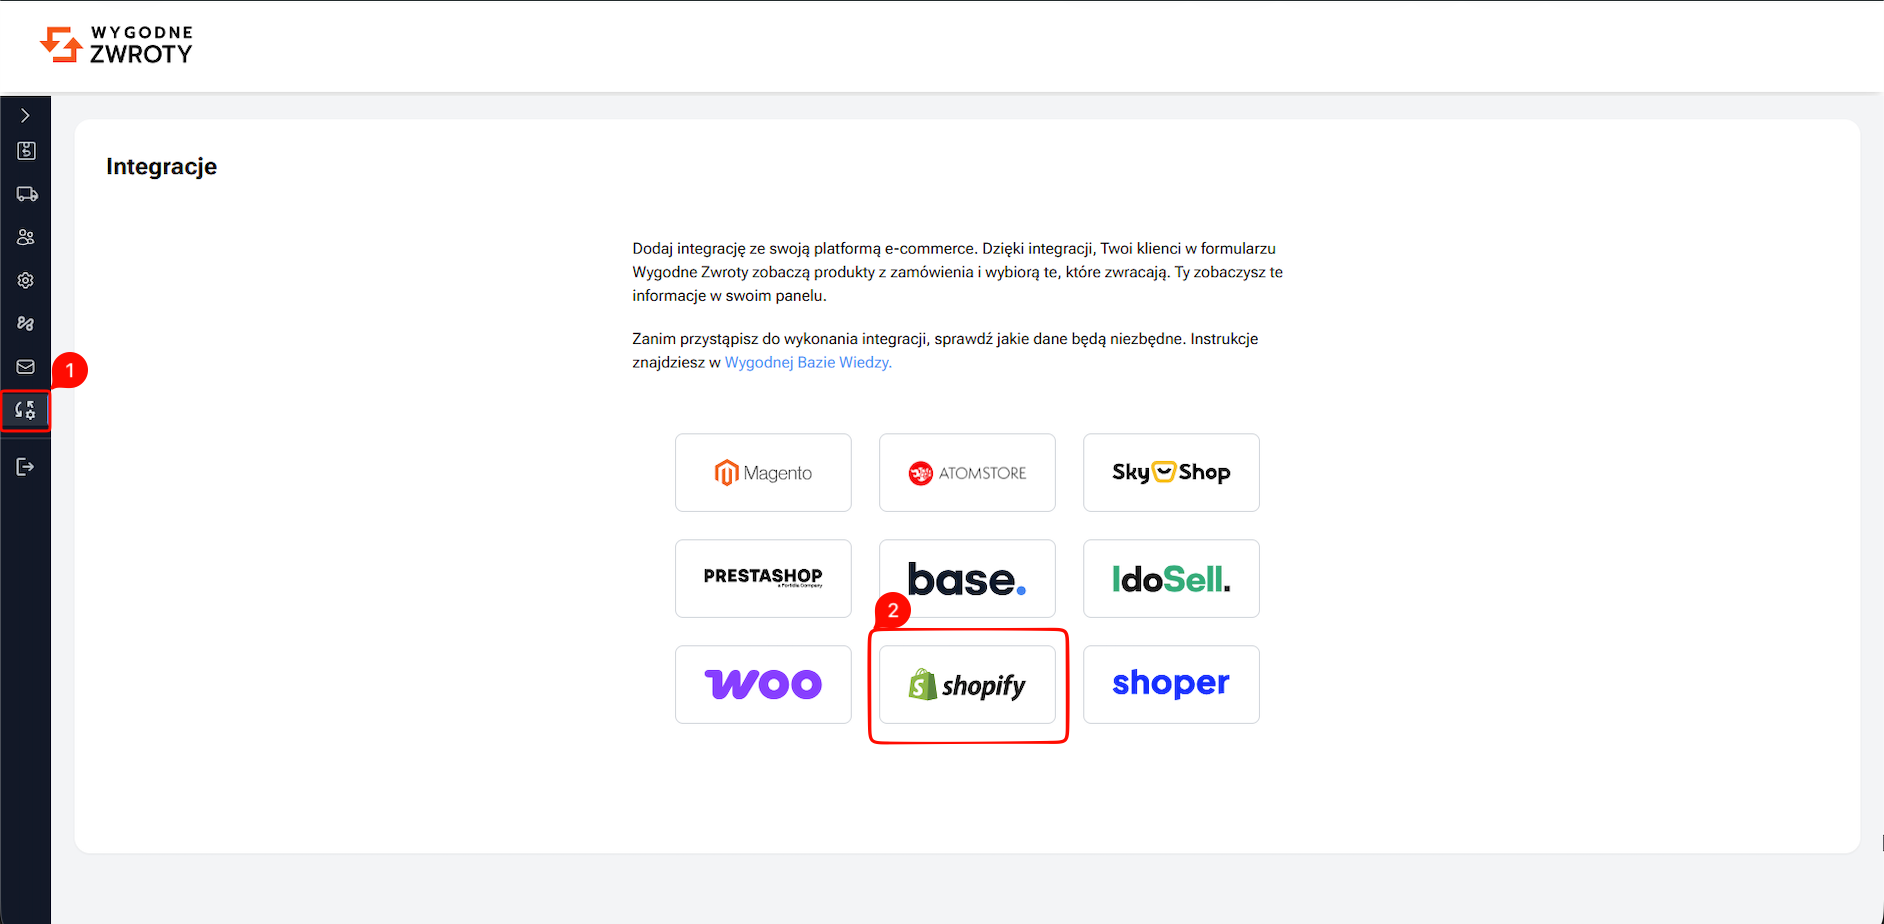The image size is (1884, 924).
Task: Choose the Shopify integration card
Action: [967, 684]
